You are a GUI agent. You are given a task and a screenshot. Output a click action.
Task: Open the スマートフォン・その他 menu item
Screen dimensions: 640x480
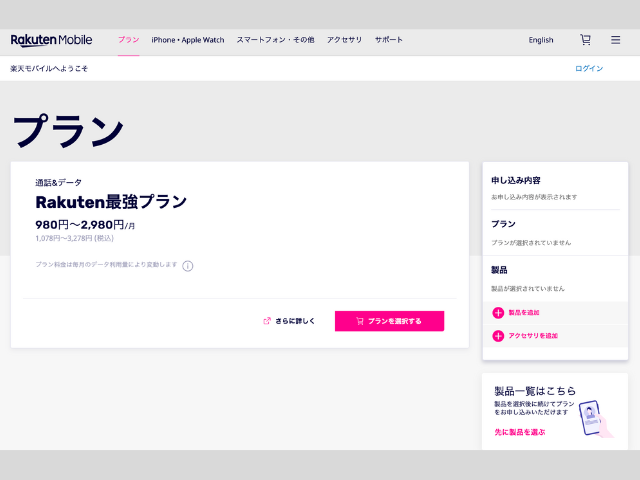(x=276, y=40)
